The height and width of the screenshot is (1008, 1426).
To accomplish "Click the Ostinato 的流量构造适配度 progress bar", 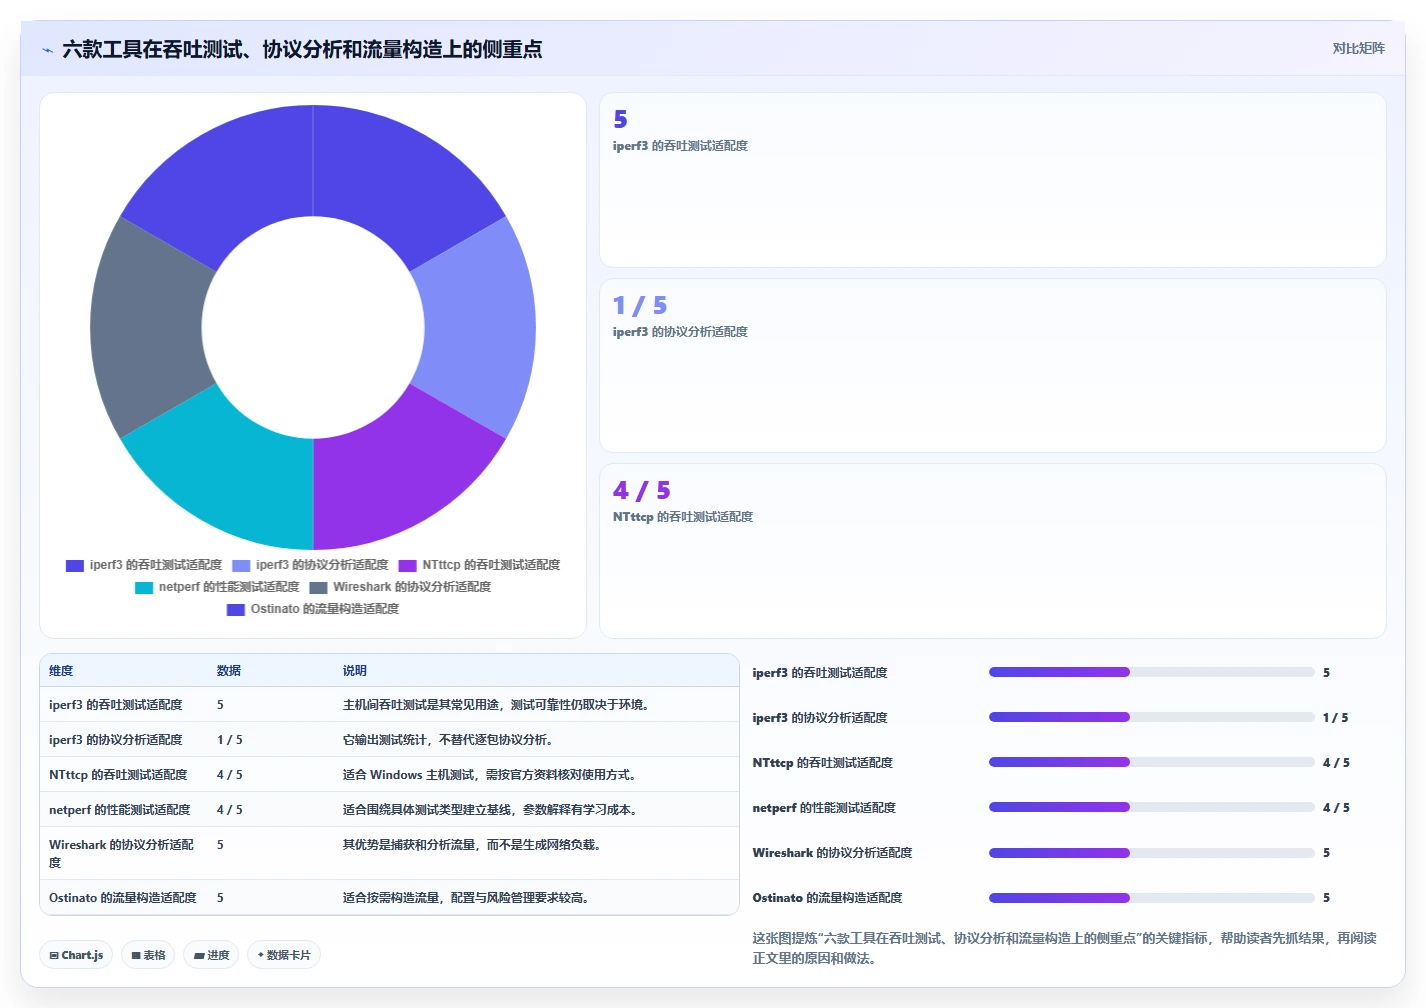I will coord(1151,898).
